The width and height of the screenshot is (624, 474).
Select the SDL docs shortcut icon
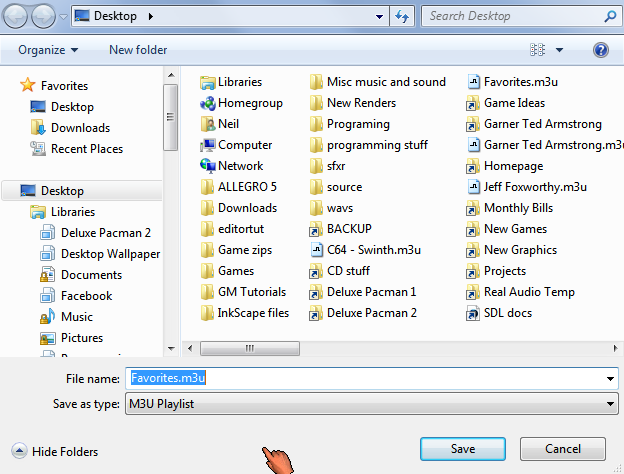(474, 313)
